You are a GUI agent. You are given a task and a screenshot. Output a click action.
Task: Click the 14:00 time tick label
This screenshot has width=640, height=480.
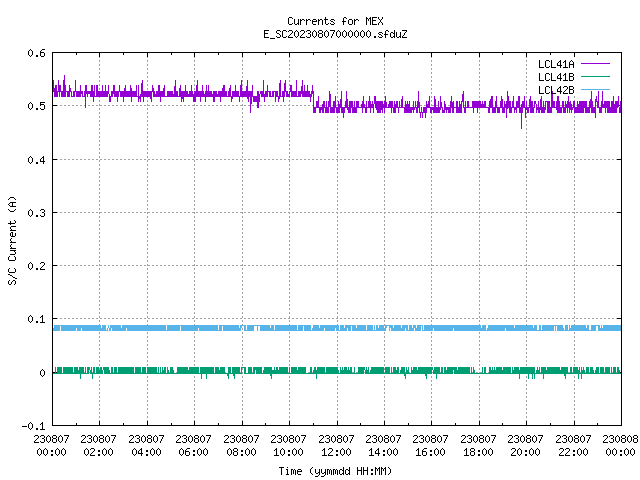(x=383, y=452)
